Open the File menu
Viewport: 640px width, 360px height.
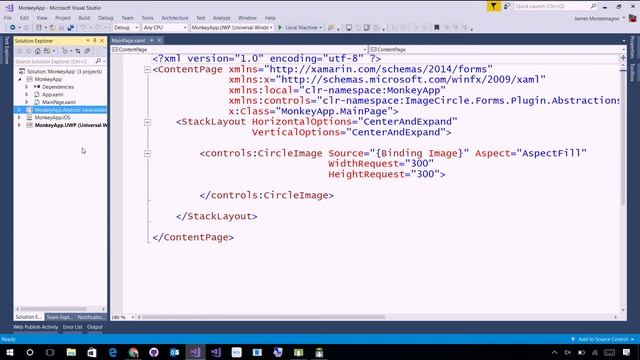pos(8,18)
